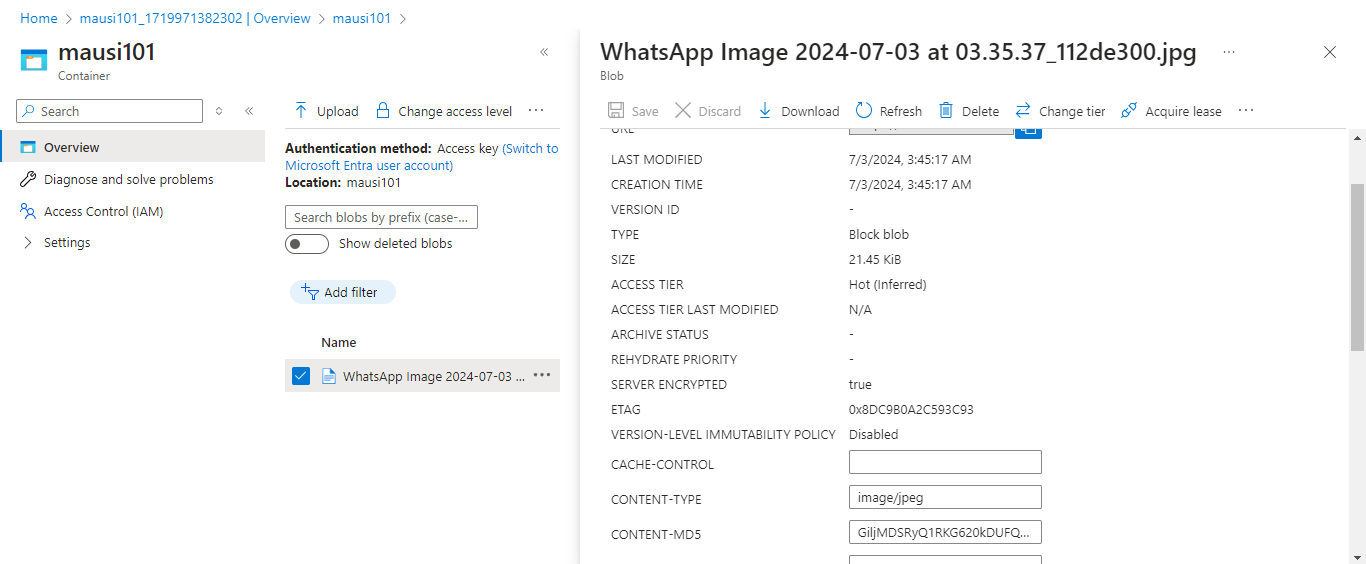Image resolution: width=1366 pixels, height=564 pixels.
Task: Click the Download arrow icon
Action: pyautogui.click(x=765, y=111)
